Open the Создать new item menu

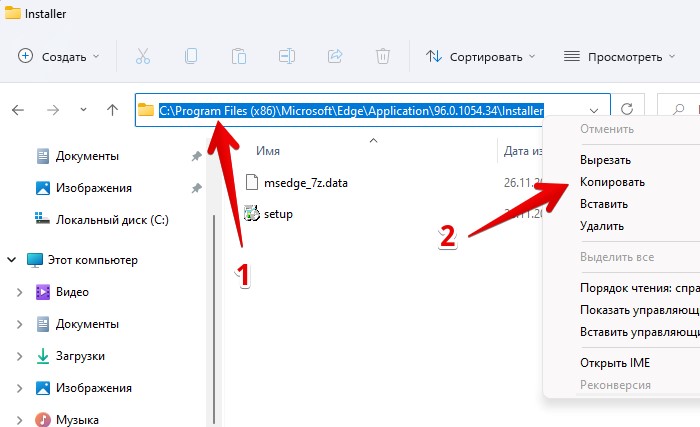click(x=58, y=57)
